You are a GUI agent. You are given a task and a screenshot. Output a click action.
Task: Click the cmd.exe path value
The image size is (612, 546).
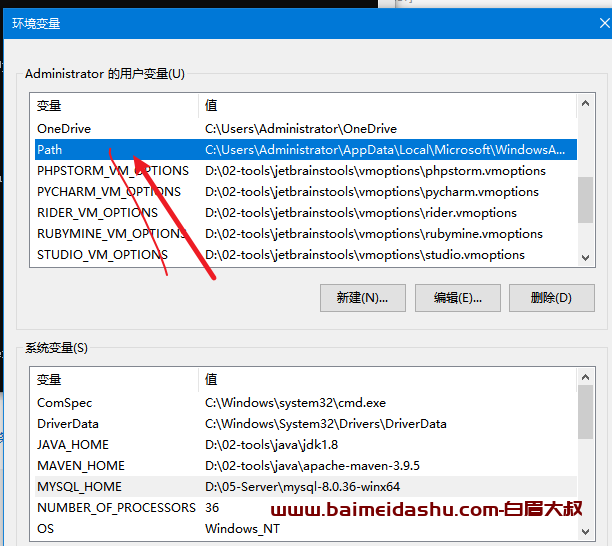click(x=295, y=403)
